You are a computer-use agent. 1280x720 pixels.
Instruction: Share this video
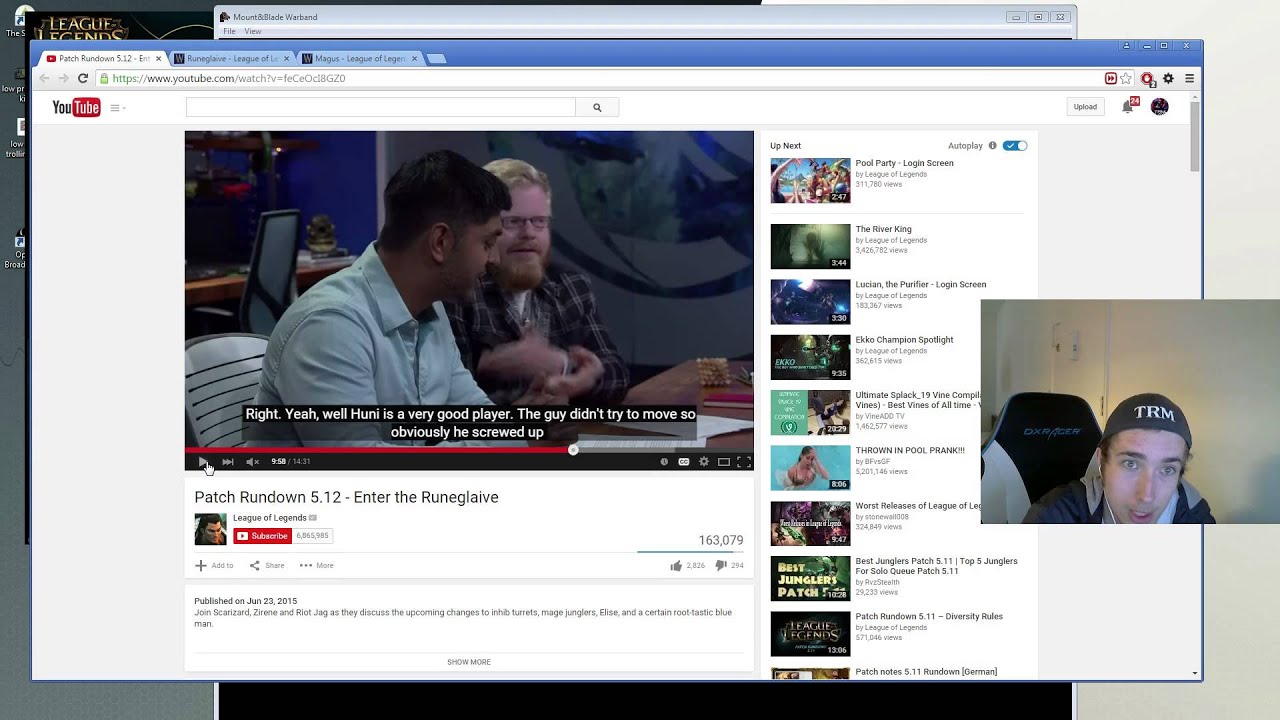tap(267, 566)
